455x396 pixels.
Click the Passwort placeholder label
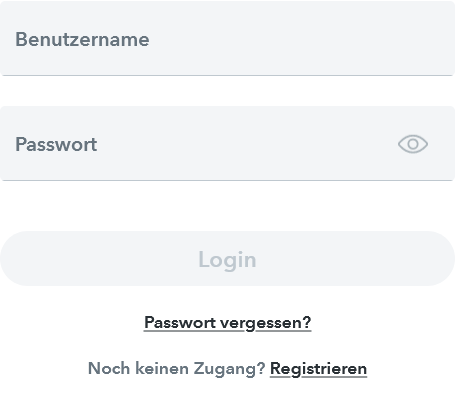[56, 144]
